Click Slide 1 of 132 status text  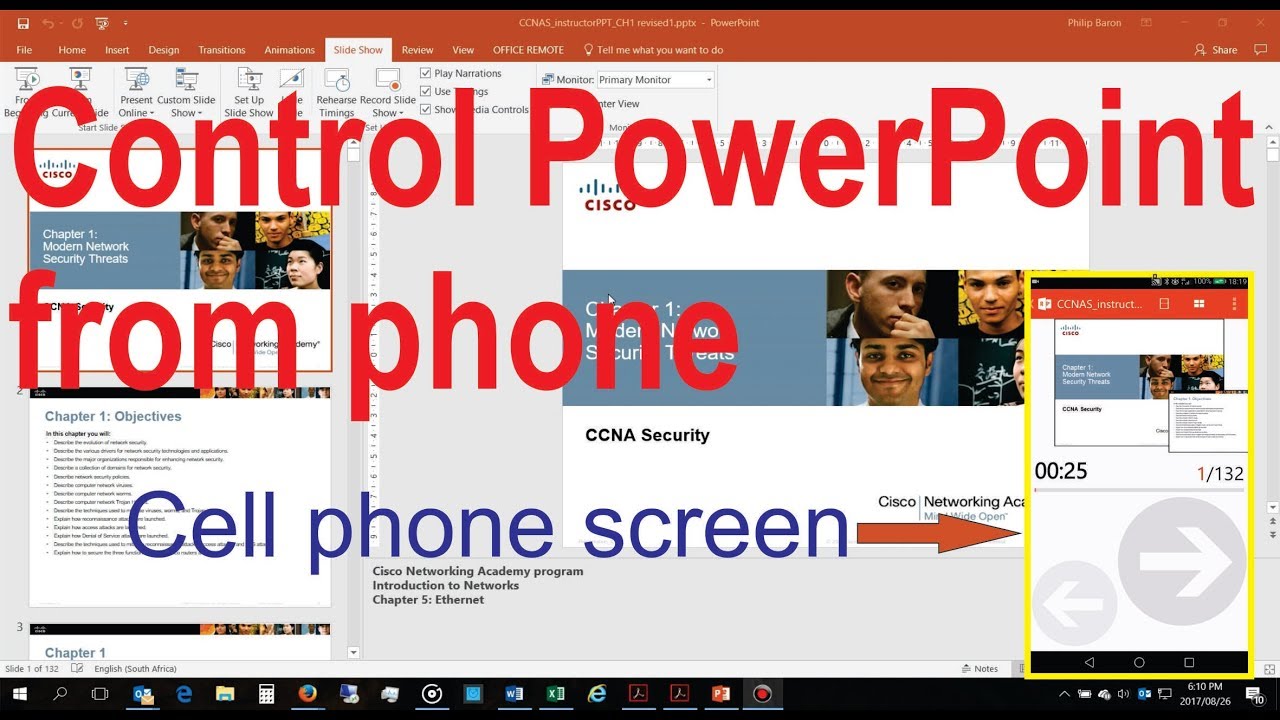(x=31, y=669)
